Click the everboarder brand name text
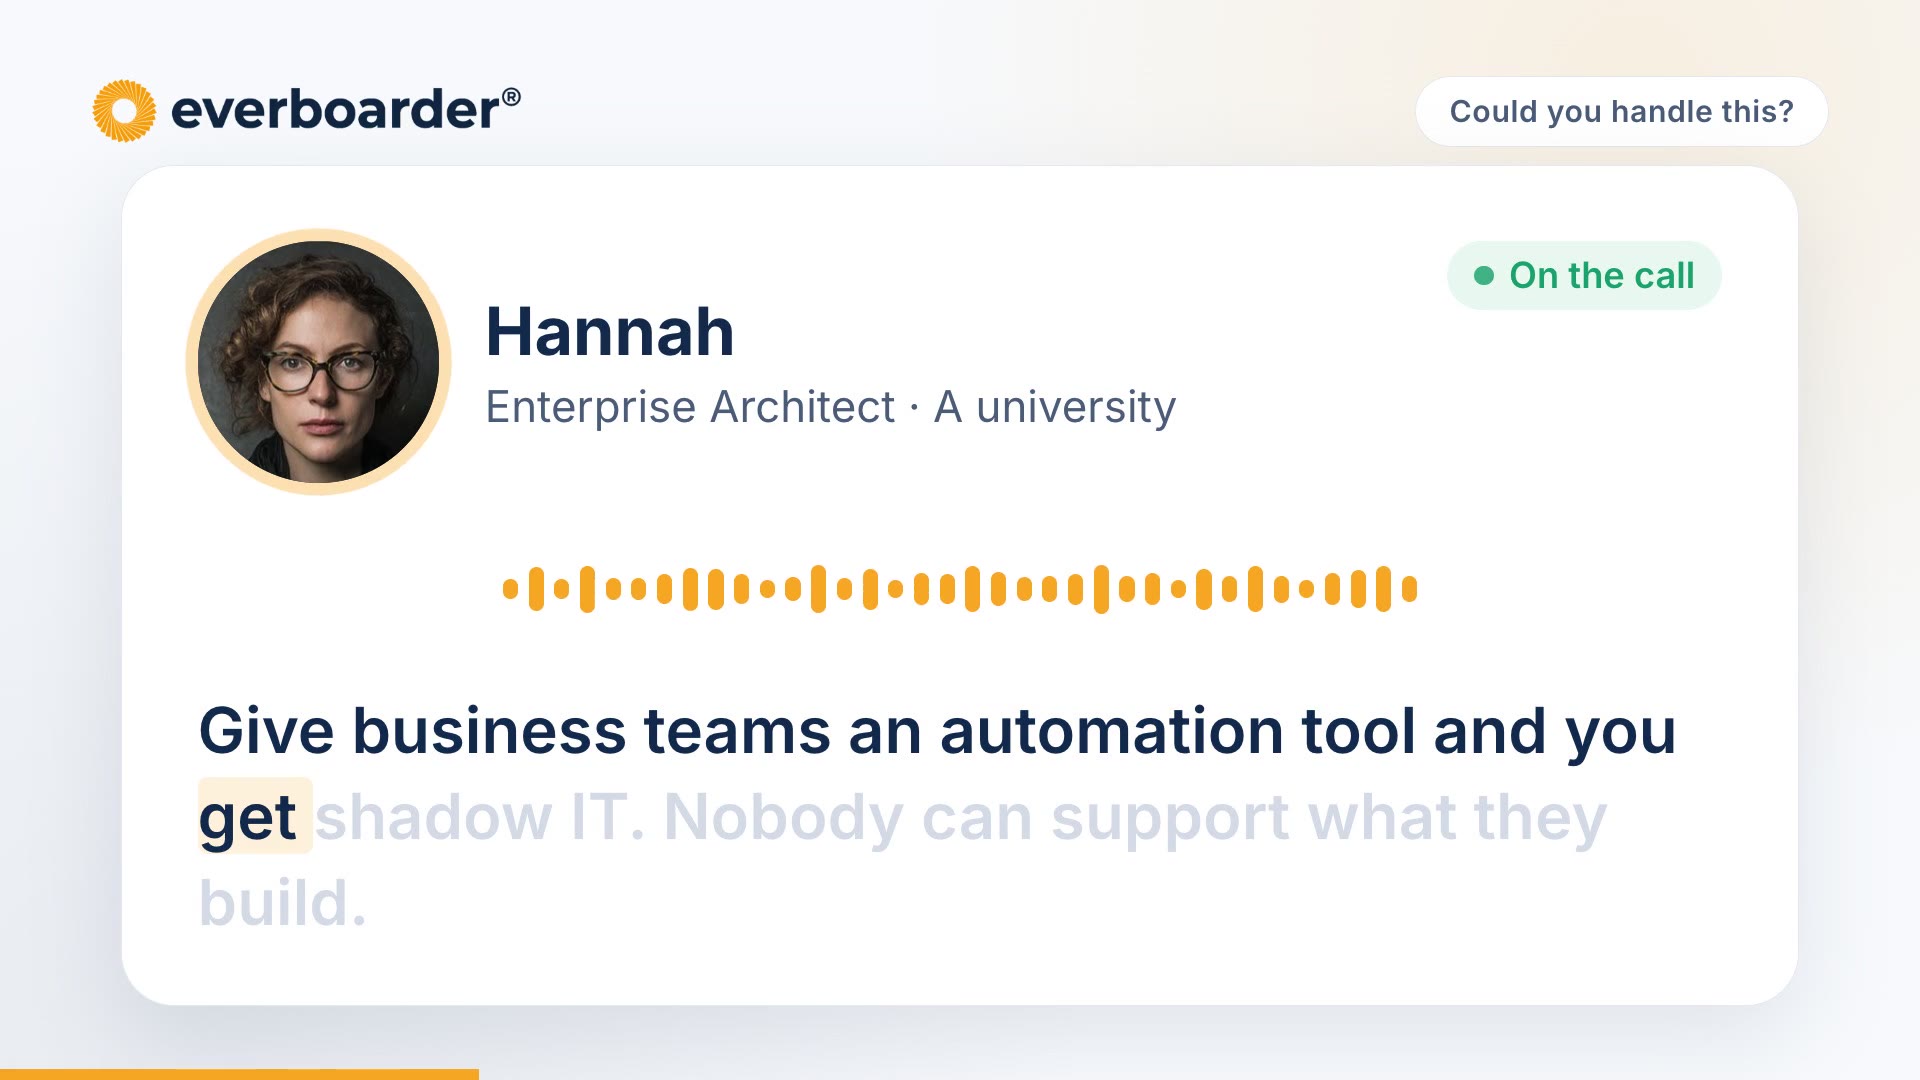This screenshot has width=1920, height=1080. [346, 109]
